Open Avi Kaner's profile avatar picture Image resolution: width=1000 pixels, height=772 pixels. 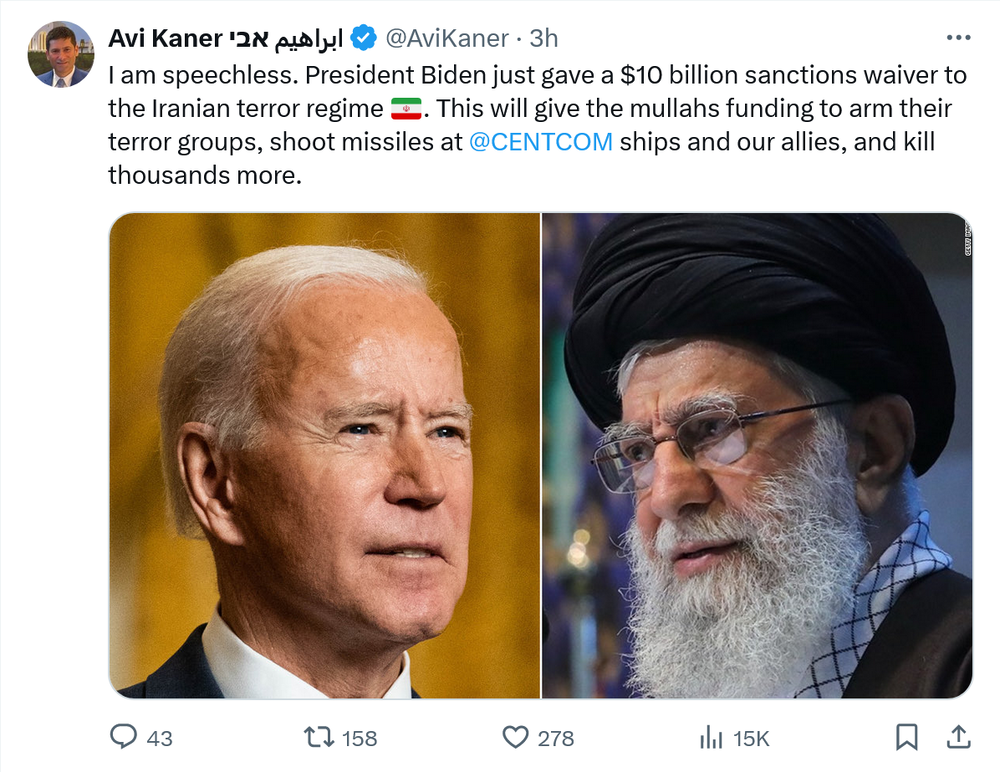tap(61, 54)
